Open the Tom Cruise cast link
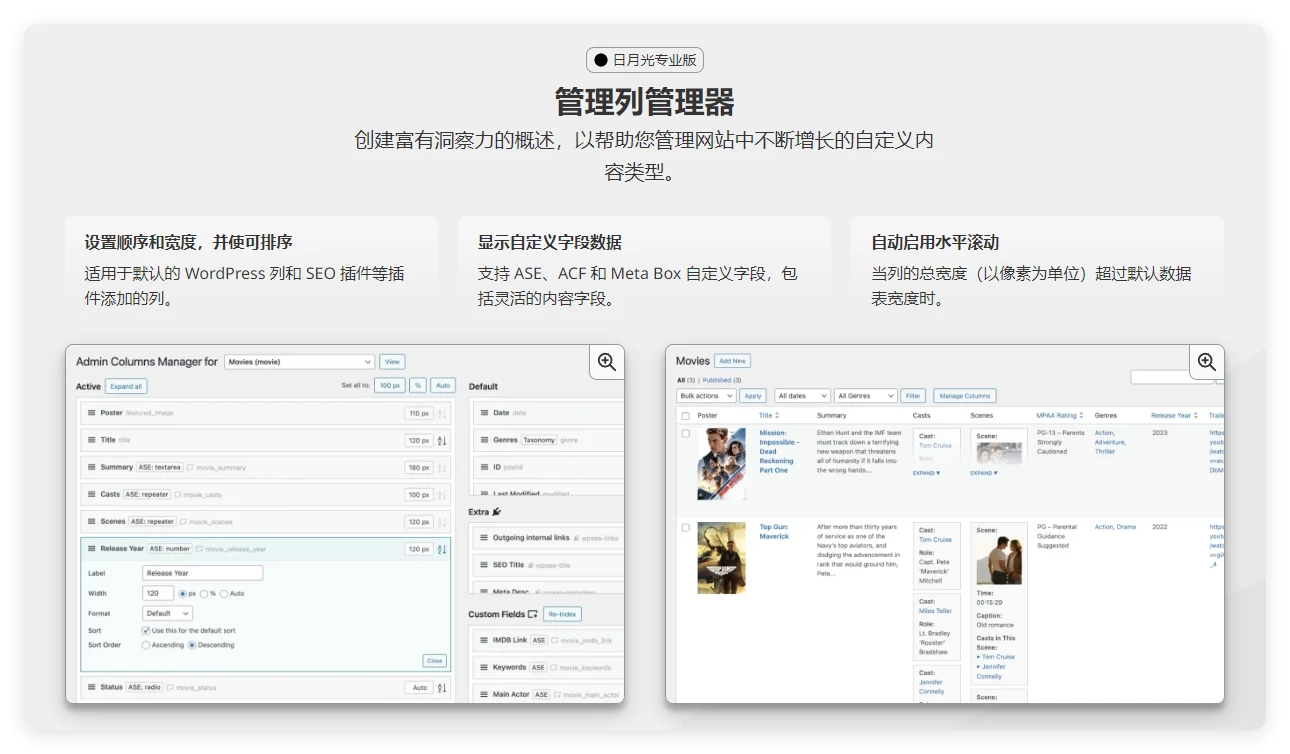1290x754 pixels. [935, 445]
